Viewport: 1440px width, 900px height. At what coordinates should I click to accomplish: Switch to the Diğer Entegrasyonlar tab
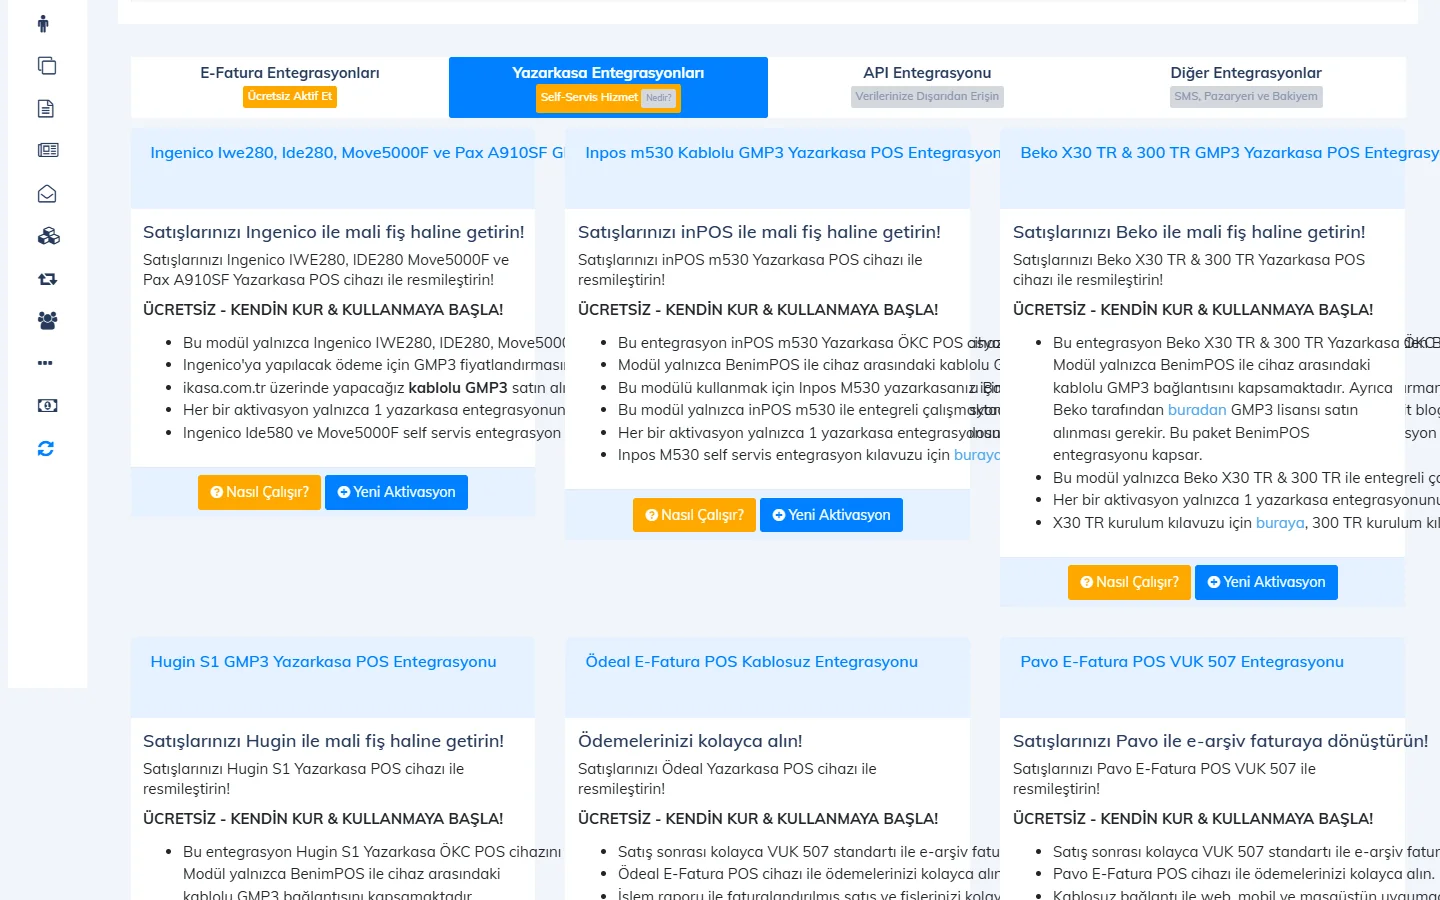tap(1246, 87)
